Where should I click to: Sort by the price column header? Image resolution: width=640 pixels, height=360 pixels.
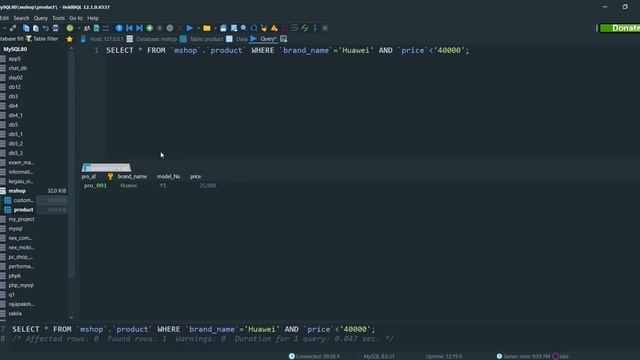click(196, 176)
